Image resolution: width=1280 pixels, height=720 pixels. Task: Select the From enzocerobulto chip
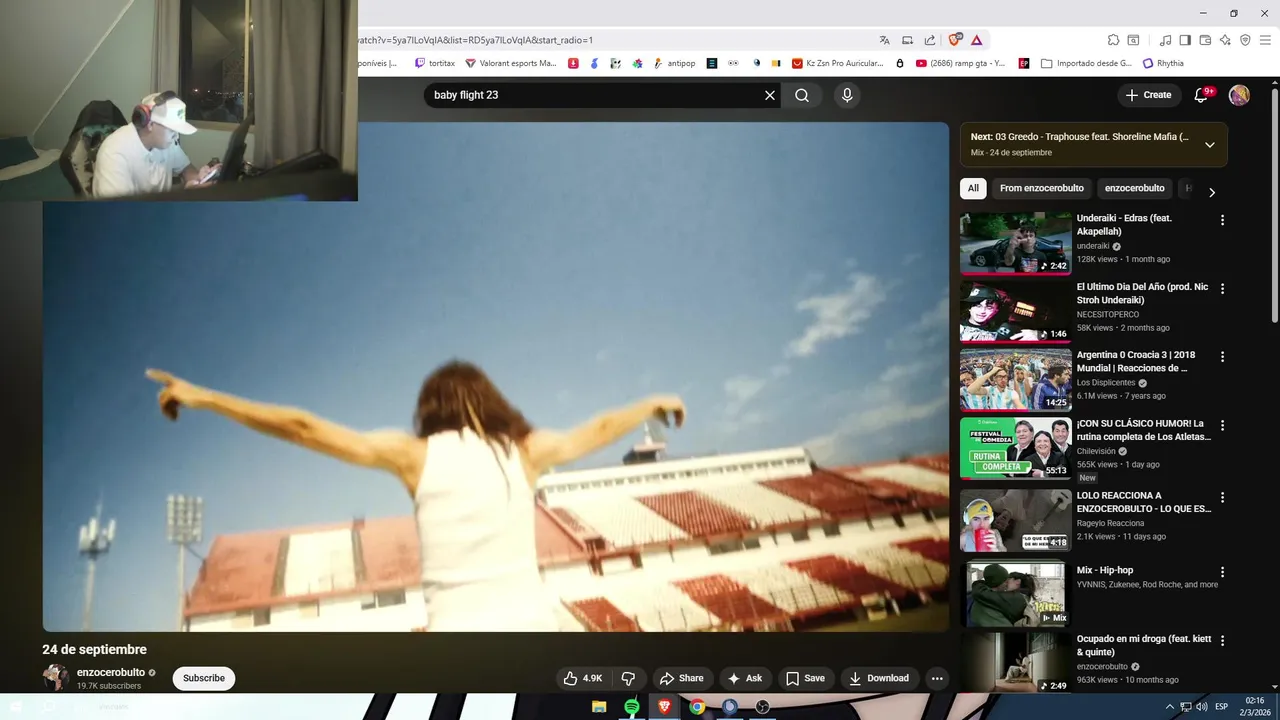pos(1042,188)
